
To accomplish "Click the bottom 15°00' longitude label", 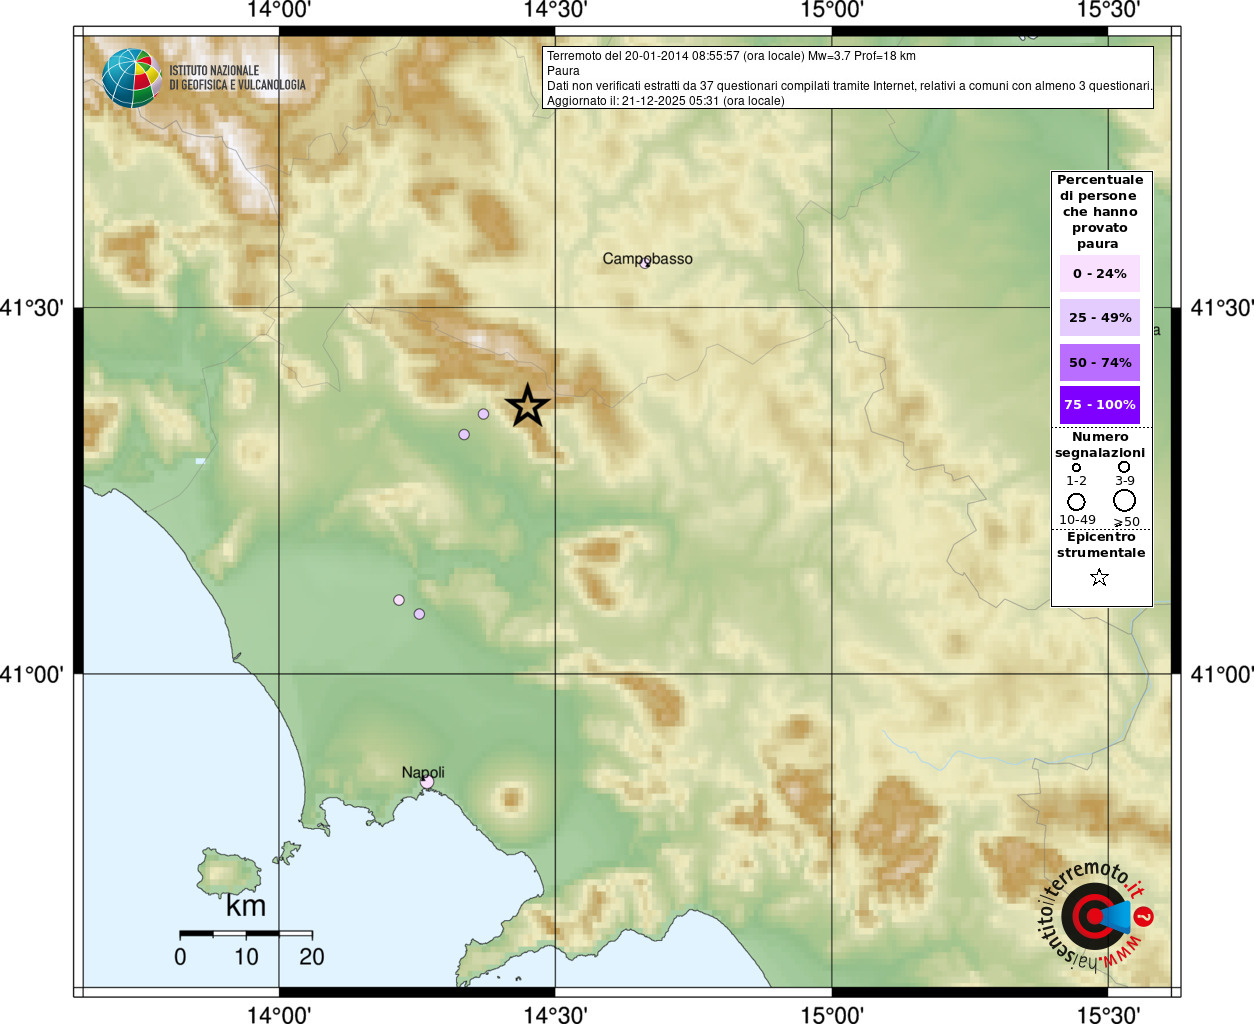I will [x=832, y=1014].
